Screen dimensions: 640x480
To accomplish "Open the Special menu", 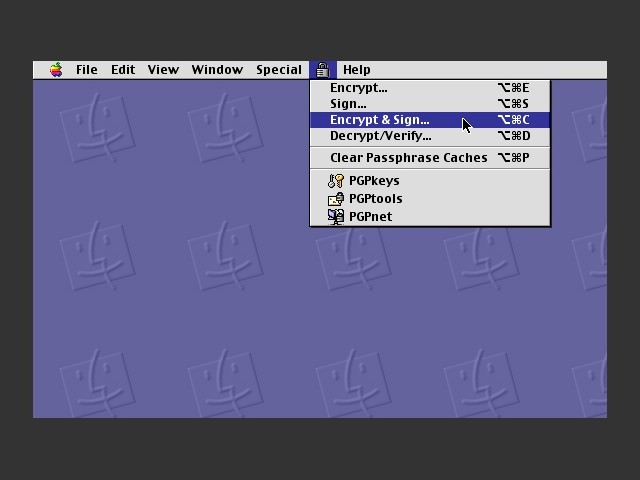I will 279,70.
